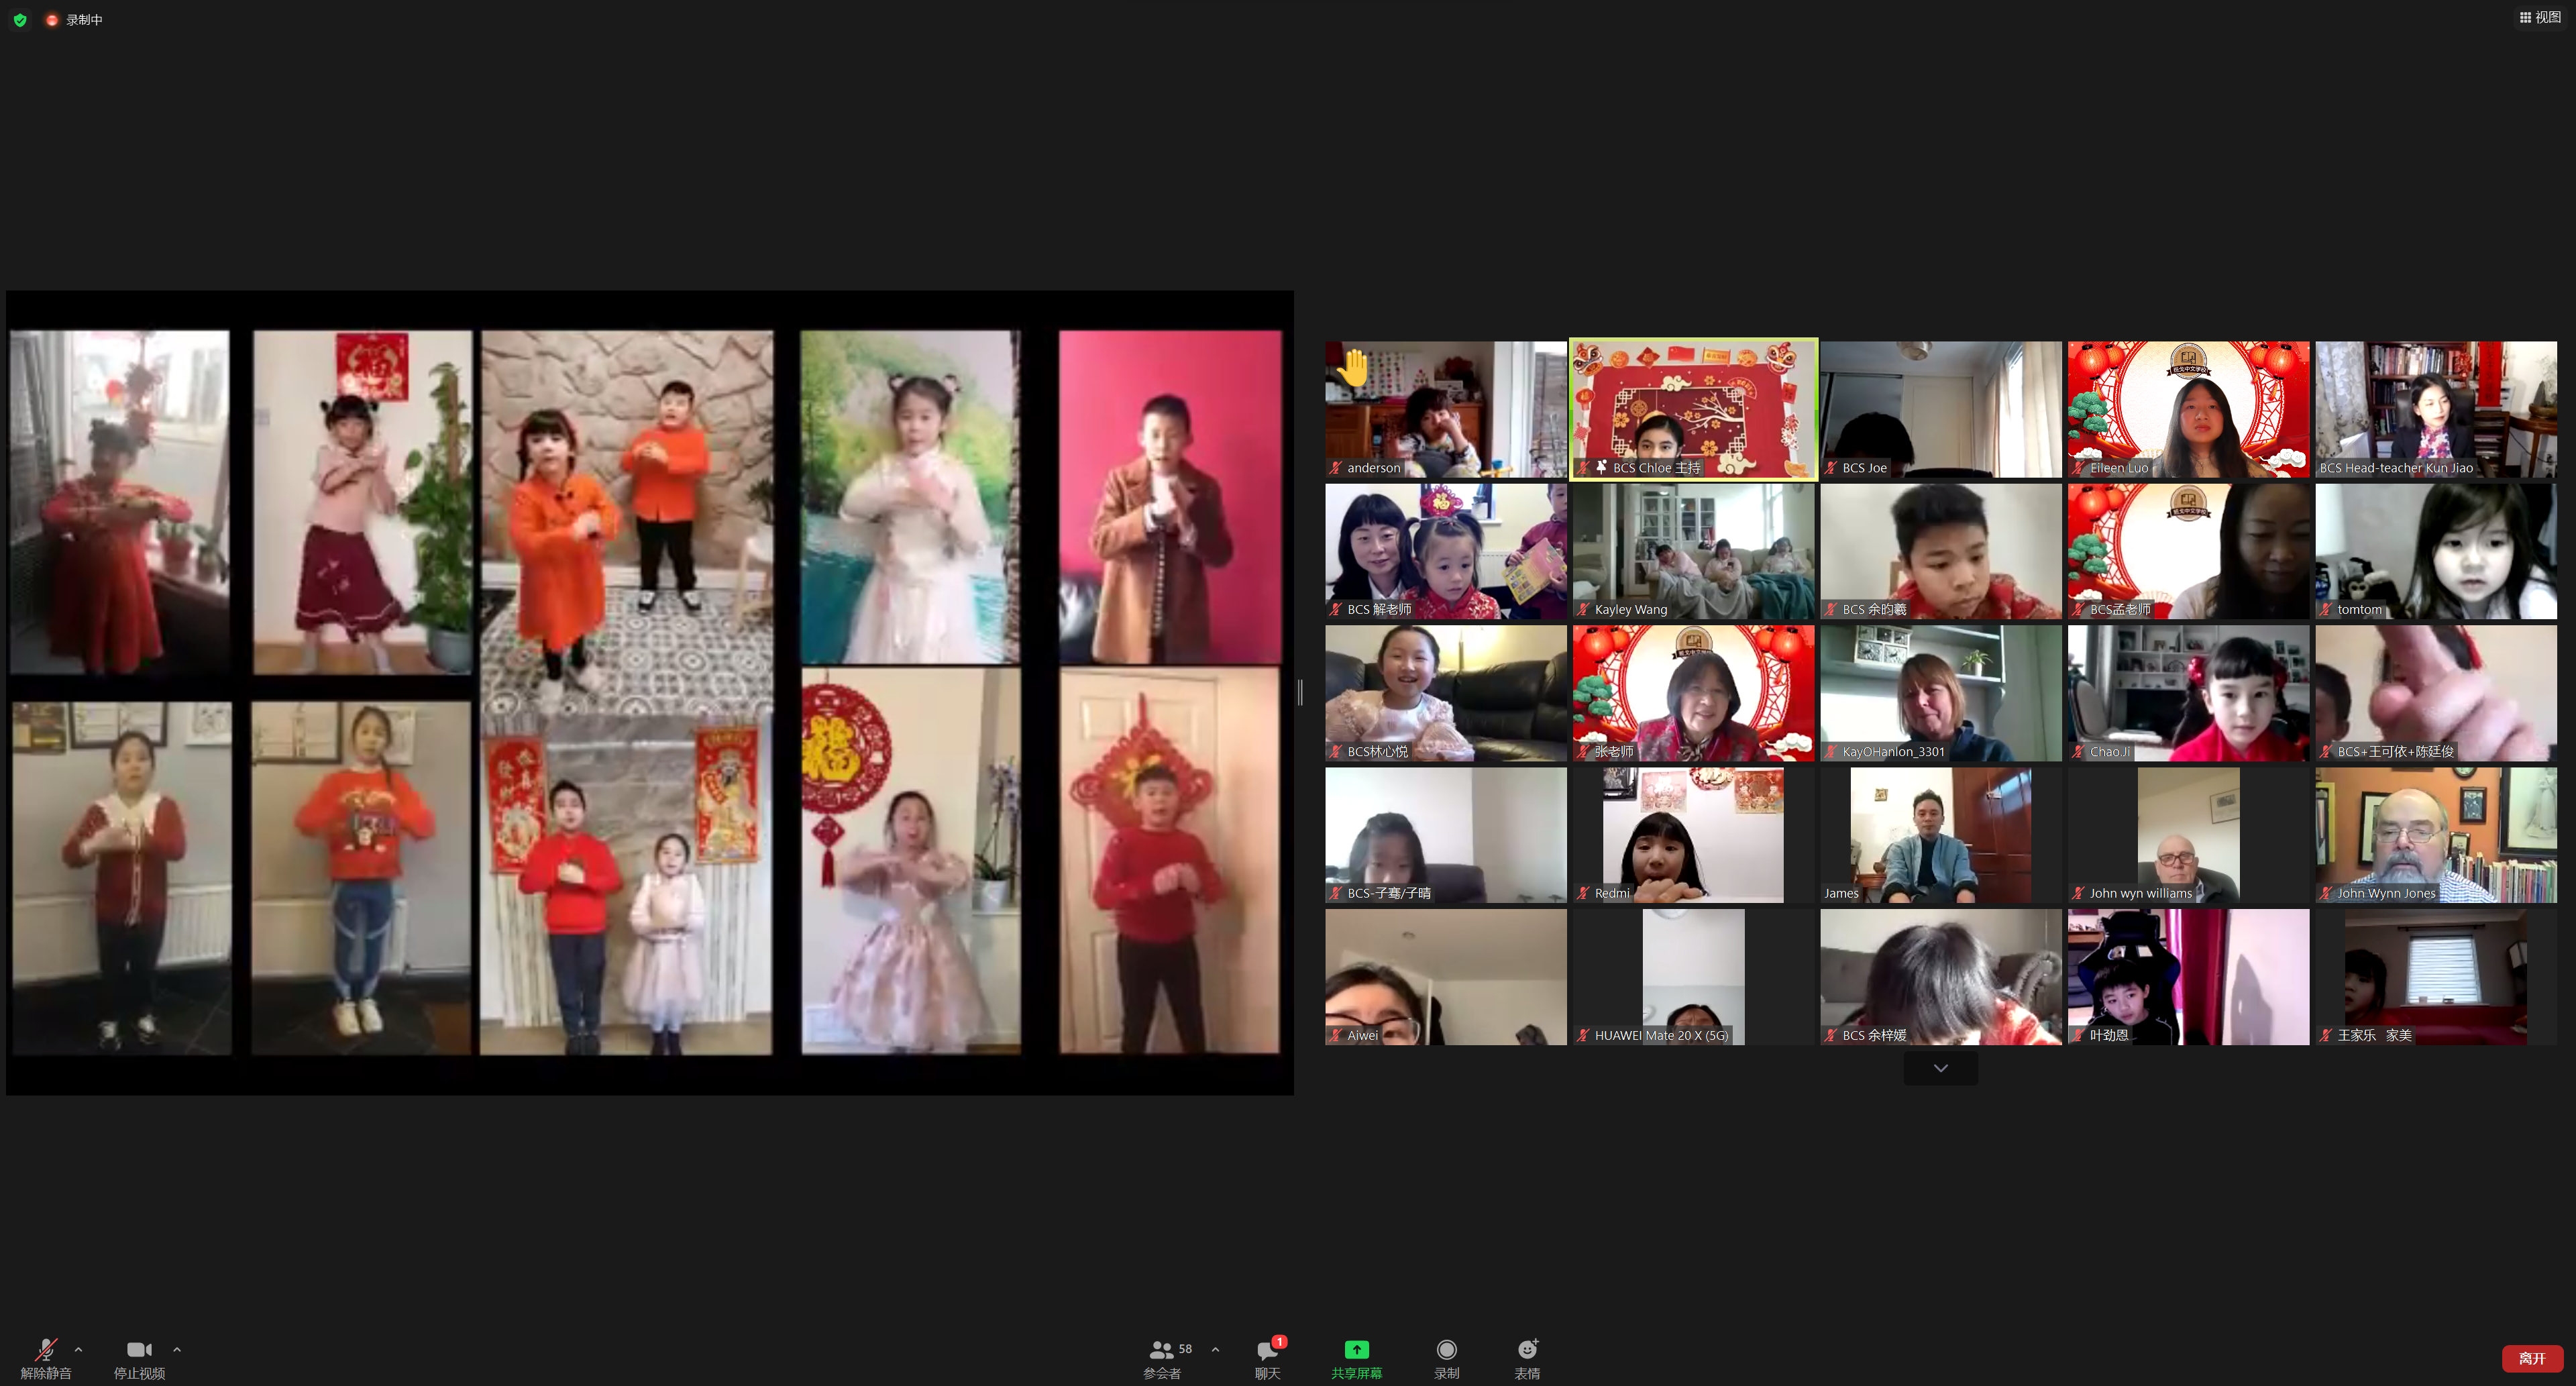Click the unmute microphone icon
The width and height of the screenshot is (2576, 1386).
(45, 1351)
